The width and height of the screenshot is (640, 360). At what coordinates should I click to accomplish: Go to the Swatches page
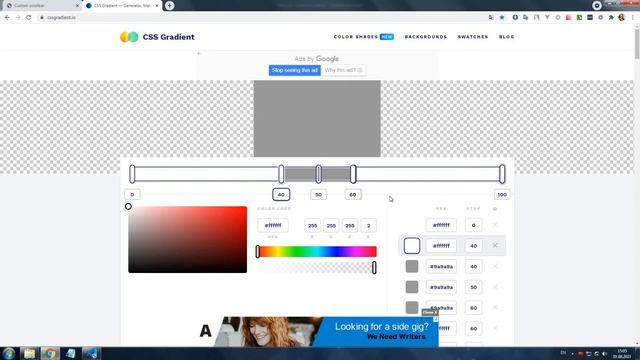[473, 37]
